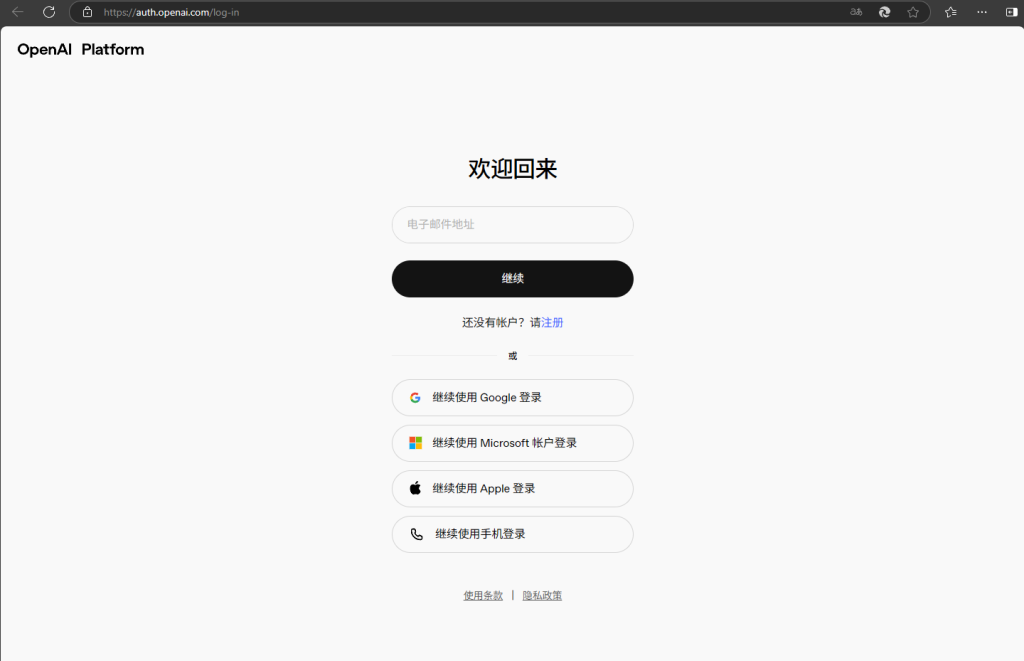
Task: Click the 继续 button
Action: [512, 278]
